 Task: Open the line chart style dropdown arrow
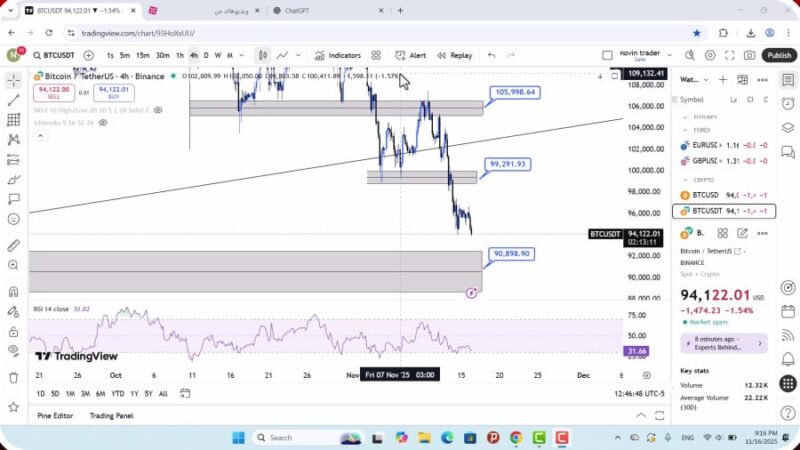[298, 55]
